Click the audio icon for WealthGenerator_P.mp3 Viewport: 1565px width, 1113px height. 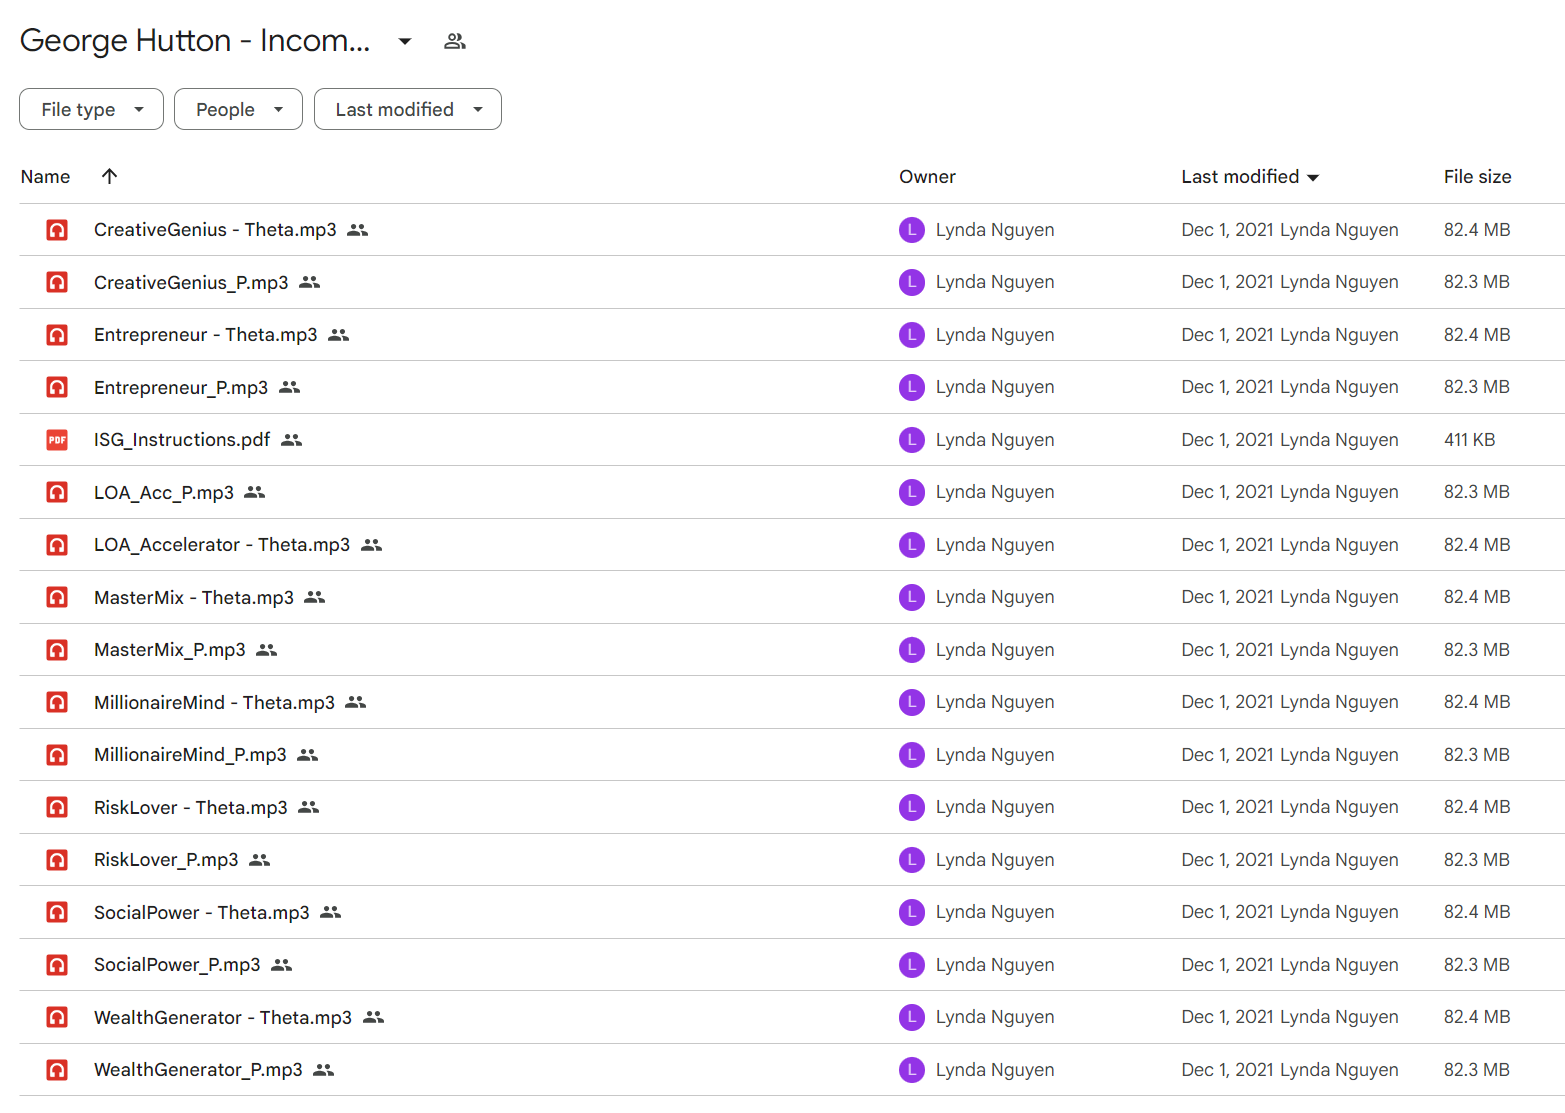pyautogui.click(x=57, y=1070)
